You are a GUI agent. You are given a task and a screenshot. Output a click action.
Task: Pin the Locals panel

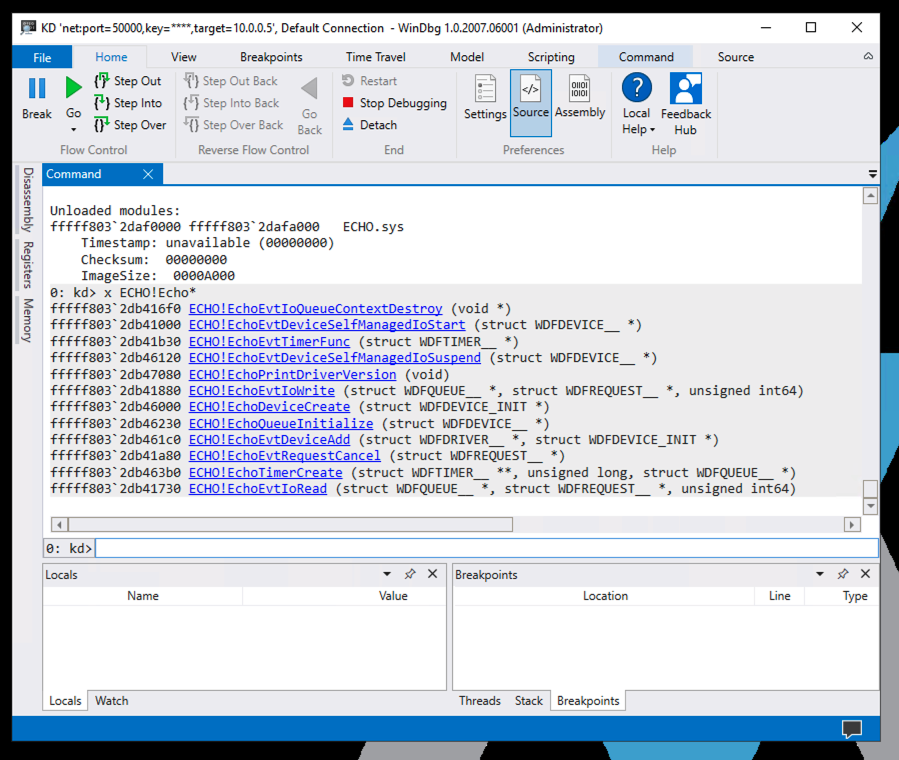[x=410, y=574]
